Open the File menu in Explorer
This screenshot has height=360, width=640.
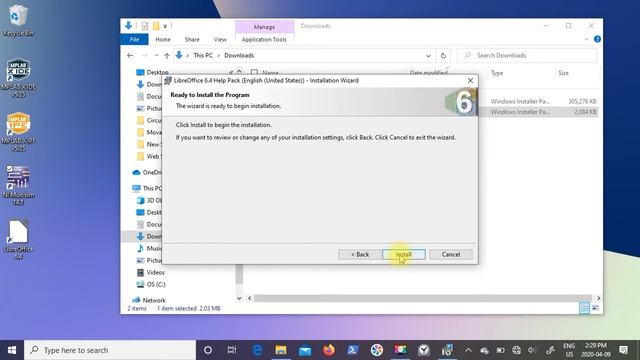134,40
